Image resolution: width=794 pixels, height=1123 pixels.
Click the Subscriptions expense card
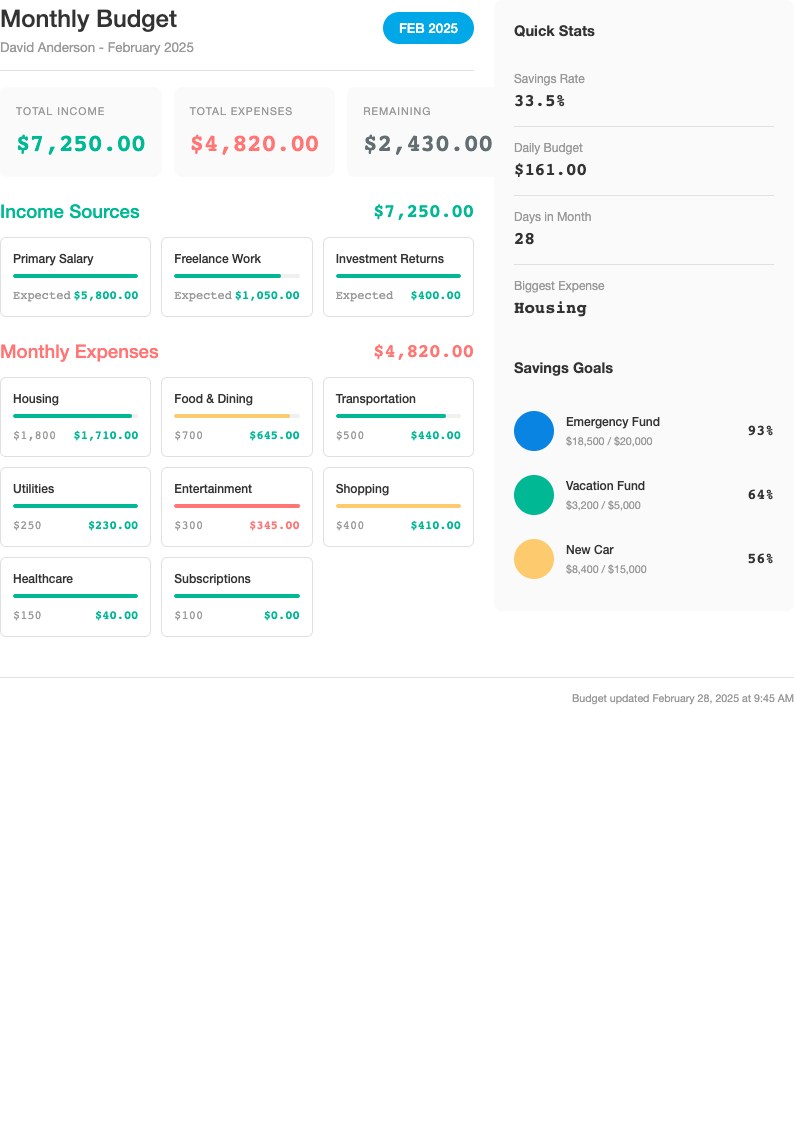237,597
